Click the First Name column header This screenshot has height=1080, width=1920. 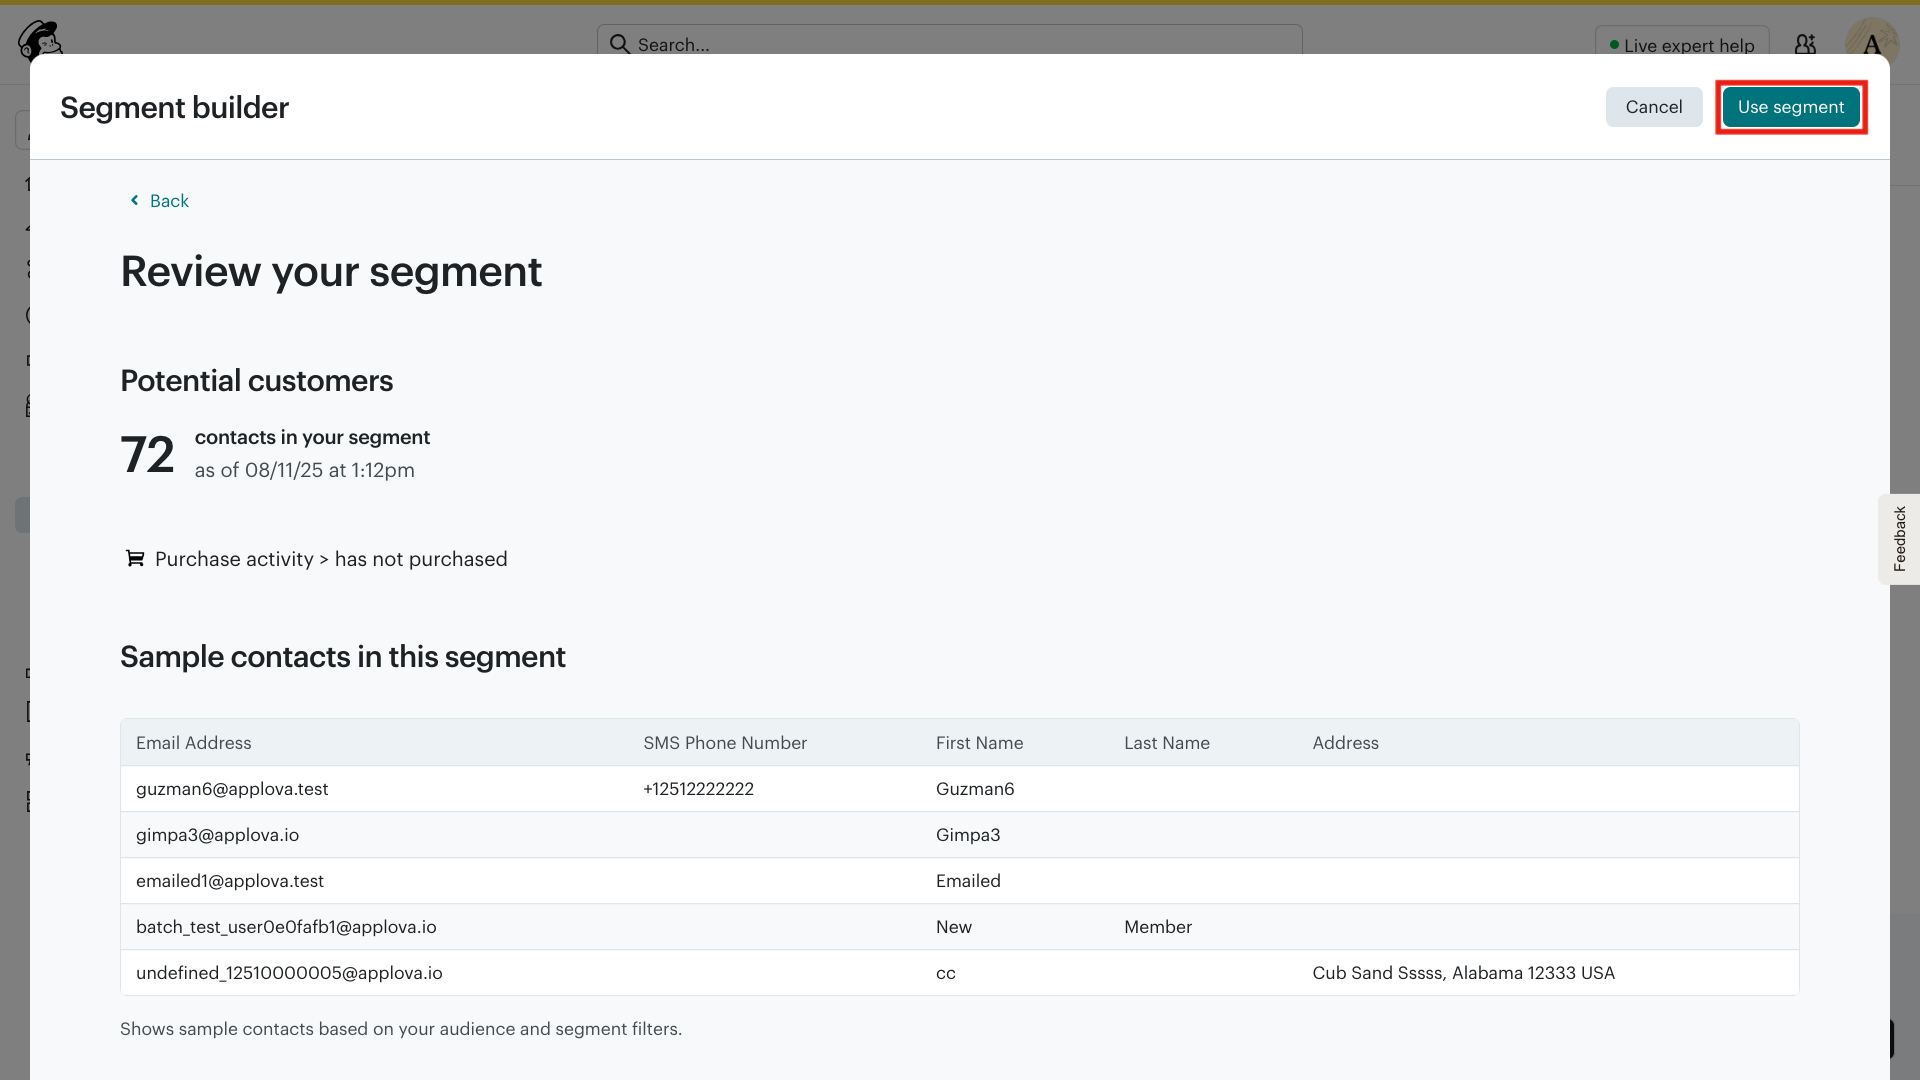click(x=979, y=743)
